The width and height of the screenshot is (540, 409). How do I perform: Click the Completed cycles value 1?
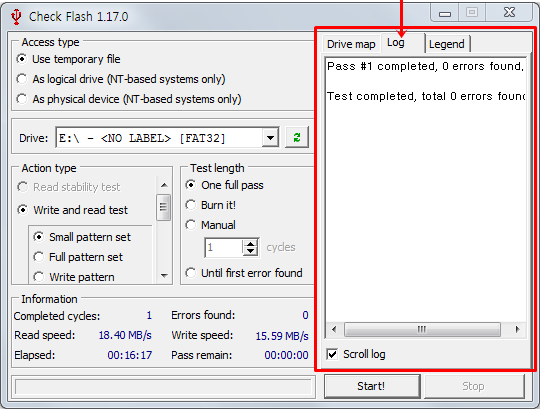coord(149,315)
